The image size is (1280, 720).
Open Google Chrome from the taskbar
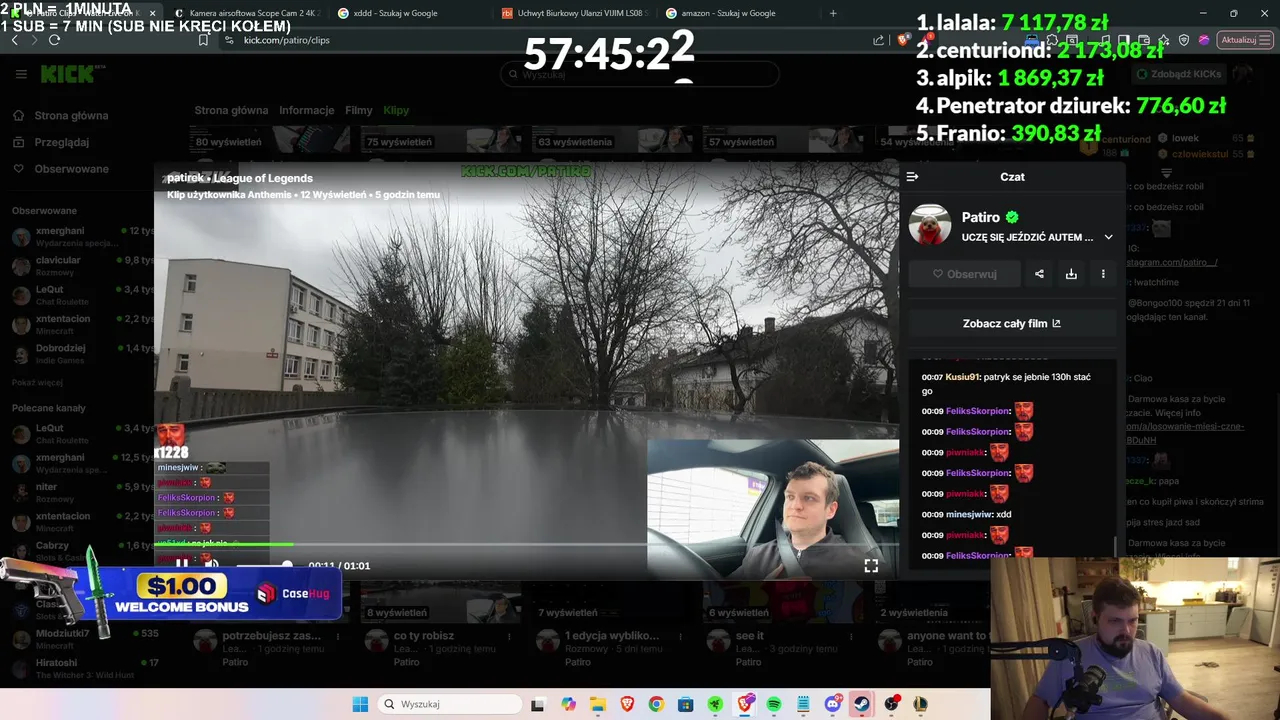(x=656, y=704)
